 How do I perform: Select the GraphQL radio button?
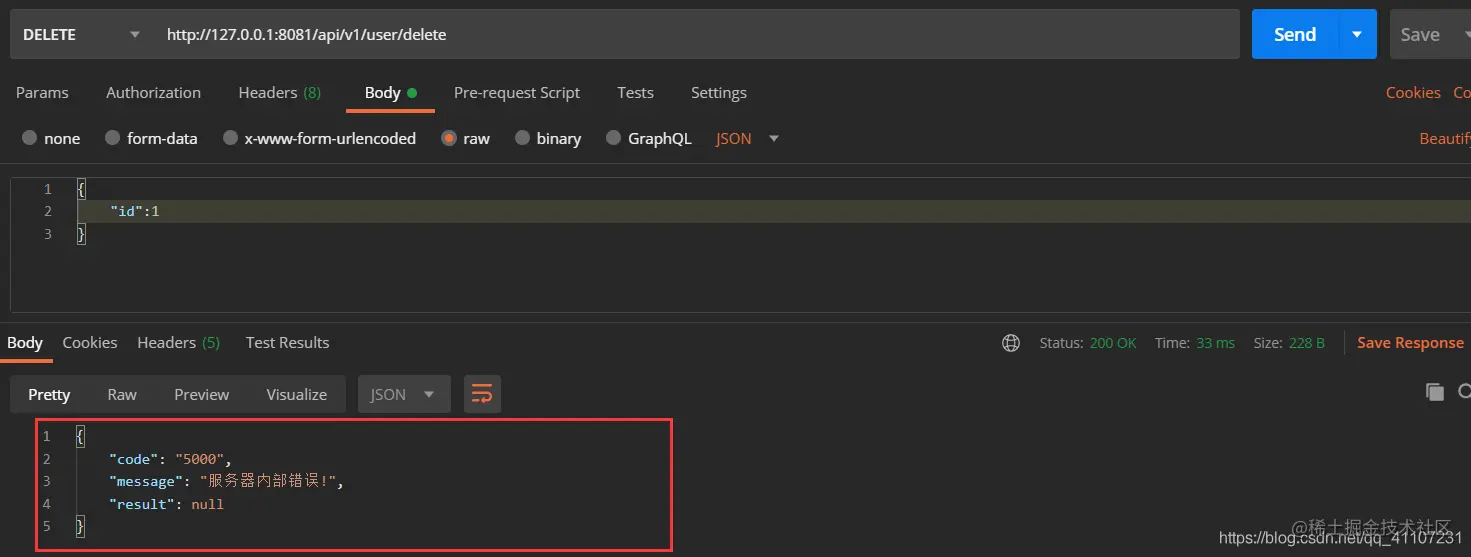614,138
